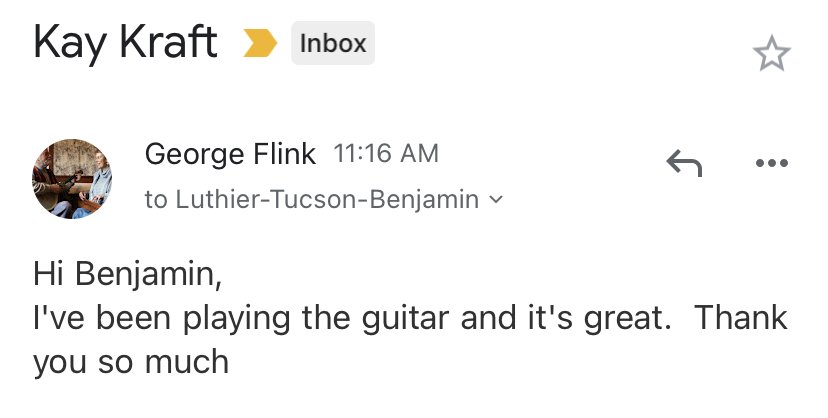This screenshot has height=418, width=828.
Task: Place cursor on "Hi Benjamin," greeting
Action: (x=127, y=274)
